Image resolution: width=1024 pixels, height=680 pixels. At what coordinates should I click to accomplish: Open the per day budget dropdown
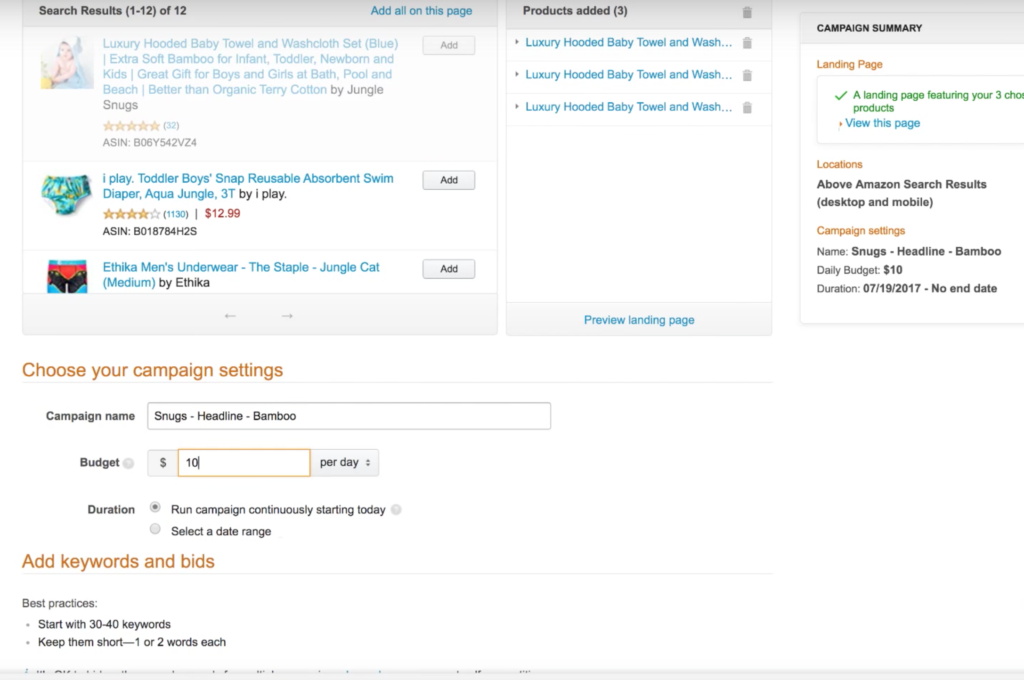345,463
